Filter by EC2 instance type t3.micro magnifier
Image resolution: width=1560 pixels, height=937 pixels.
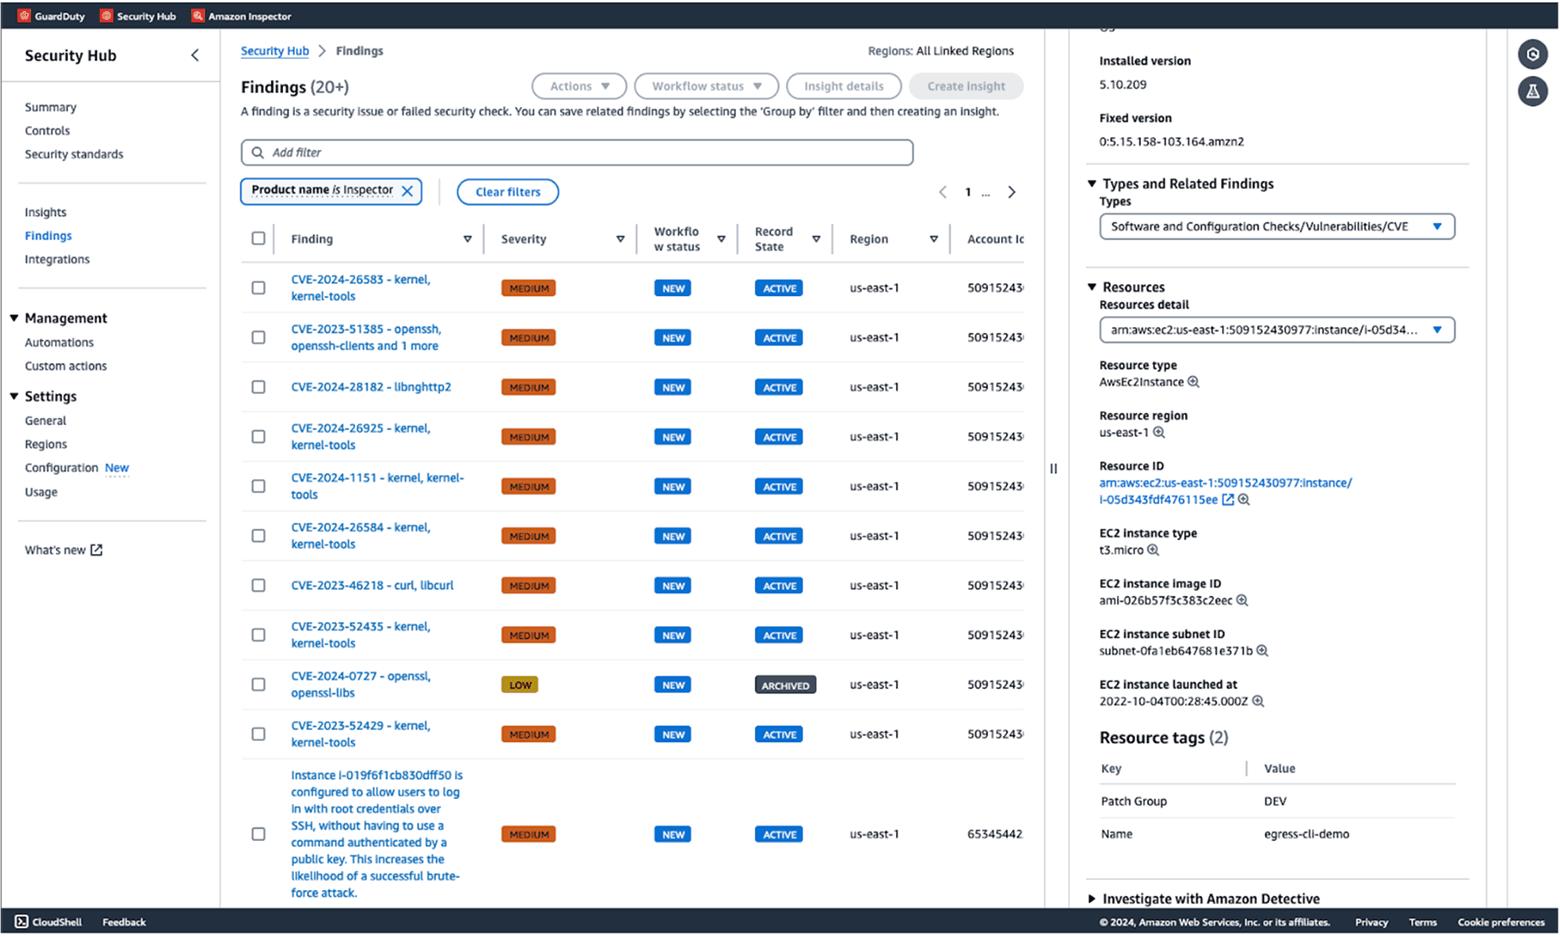[x=1153, y=551]
